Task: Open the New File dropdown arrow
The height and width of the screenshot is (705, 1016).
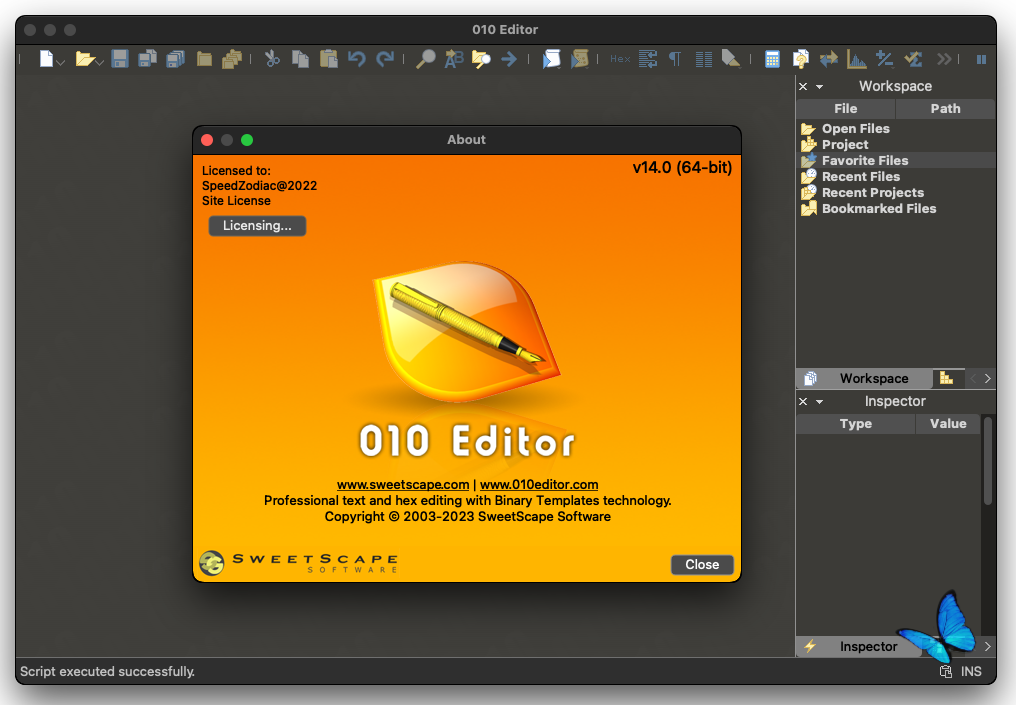Action: (61, 62)
